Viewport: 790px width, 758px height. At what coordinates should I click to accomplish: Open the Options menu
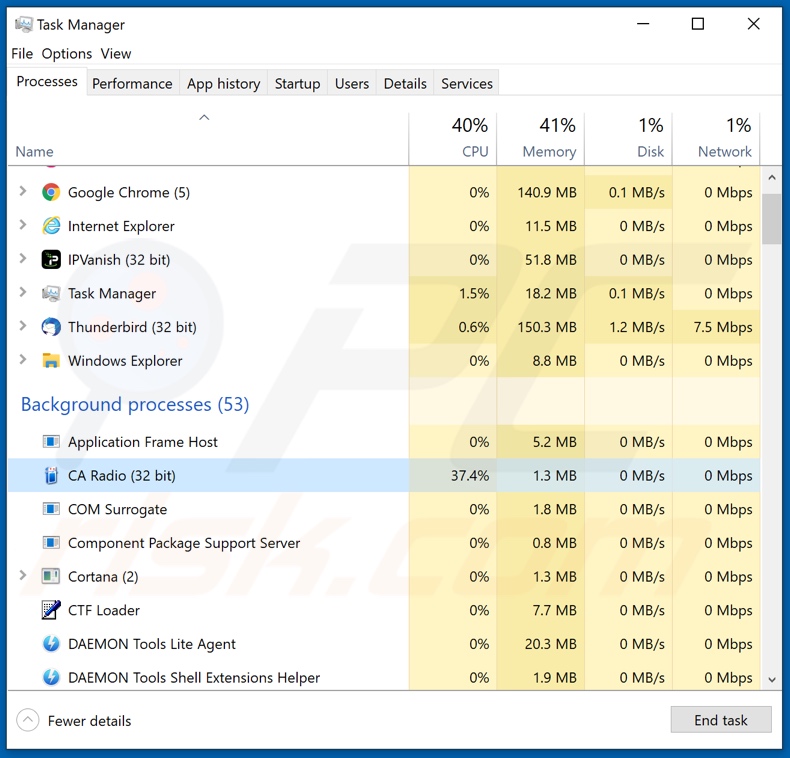click(67, 53)
